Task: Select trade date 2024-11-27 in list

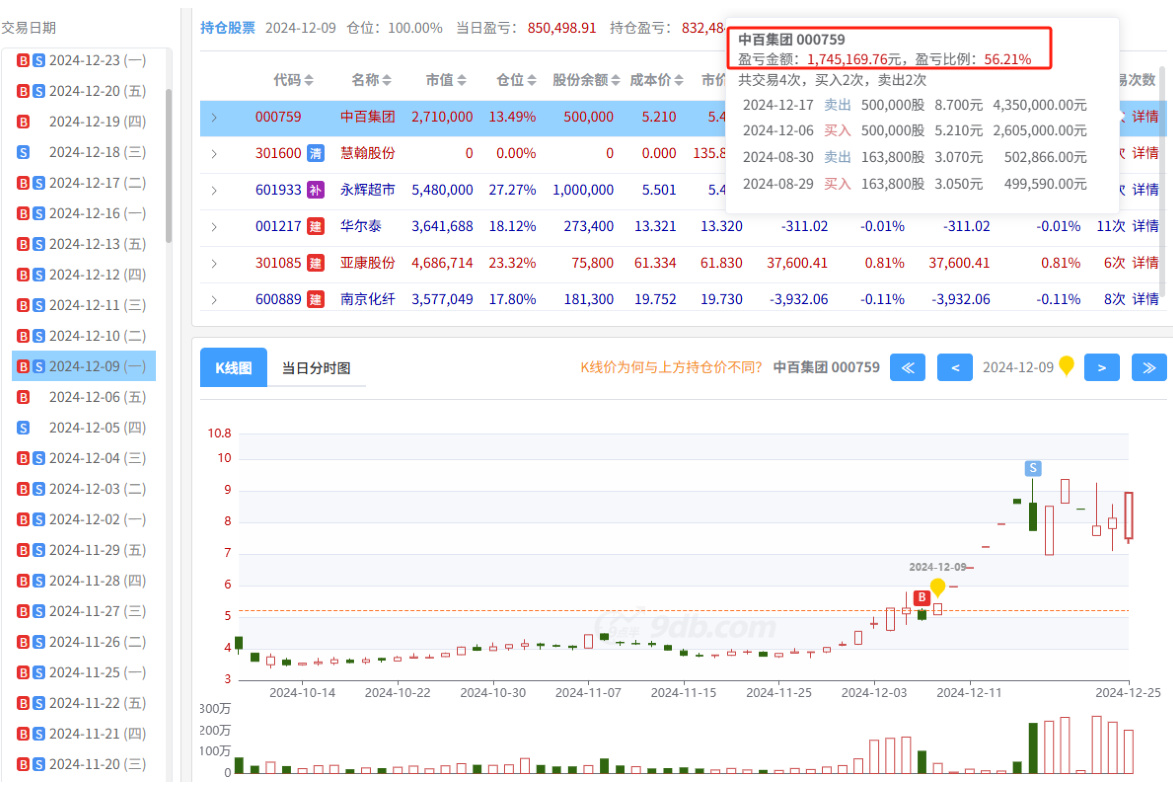Action: [84, 612]
